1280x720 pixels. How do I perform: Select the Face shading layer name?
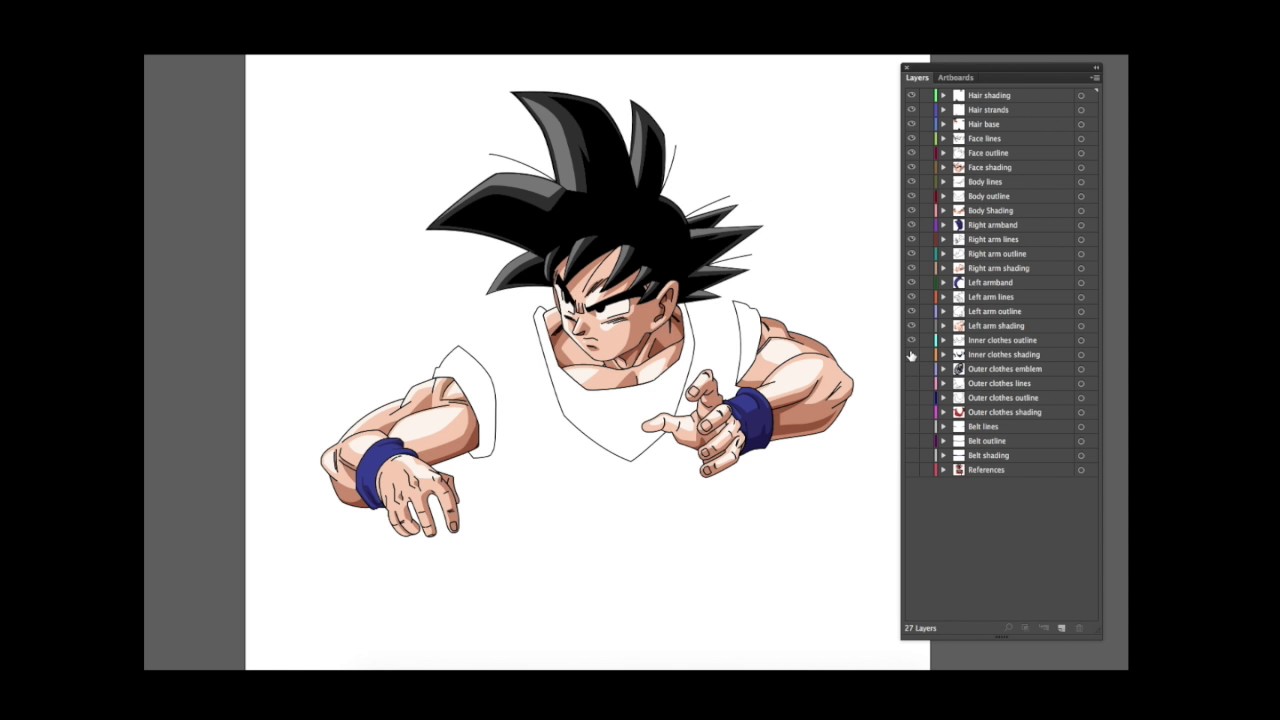989,168
